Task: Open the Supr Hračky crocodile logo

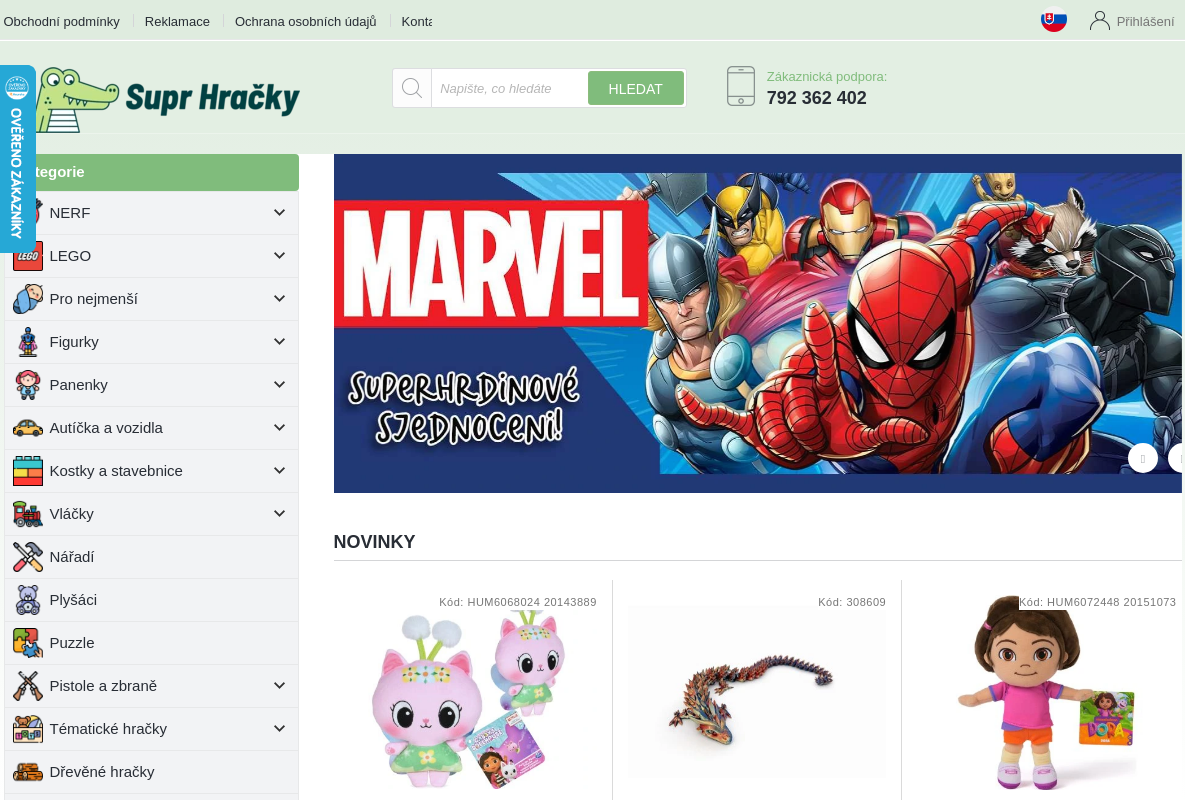Action: [x=166, y=98]
